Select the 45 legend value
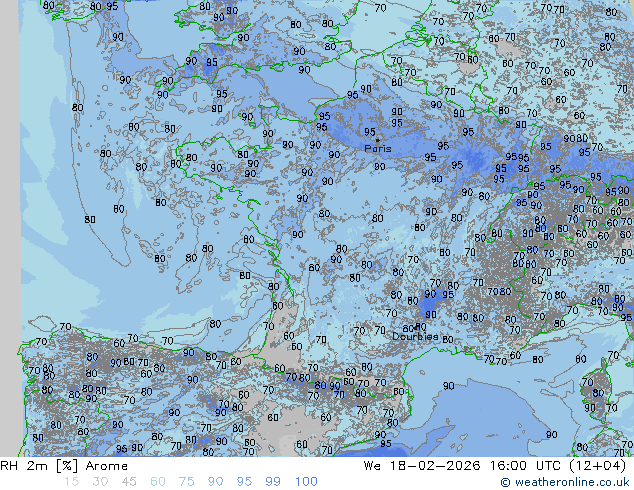Viewport: 634px width, 490px height. [129, 482]
